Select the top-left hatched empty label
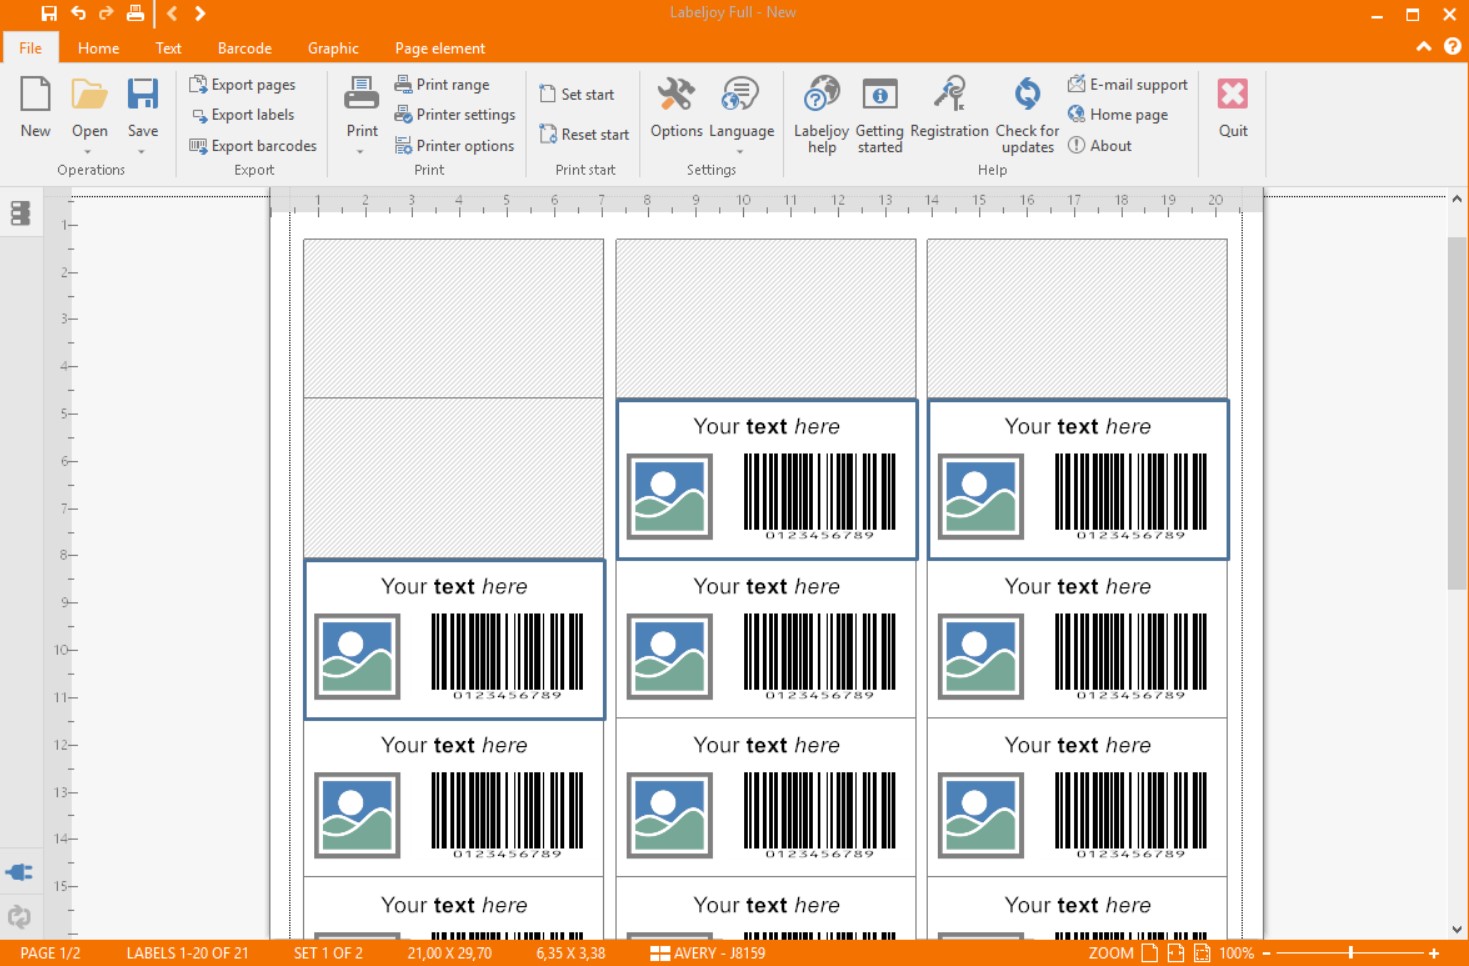This screenshot has width=1469, height=966. (453, 318)
